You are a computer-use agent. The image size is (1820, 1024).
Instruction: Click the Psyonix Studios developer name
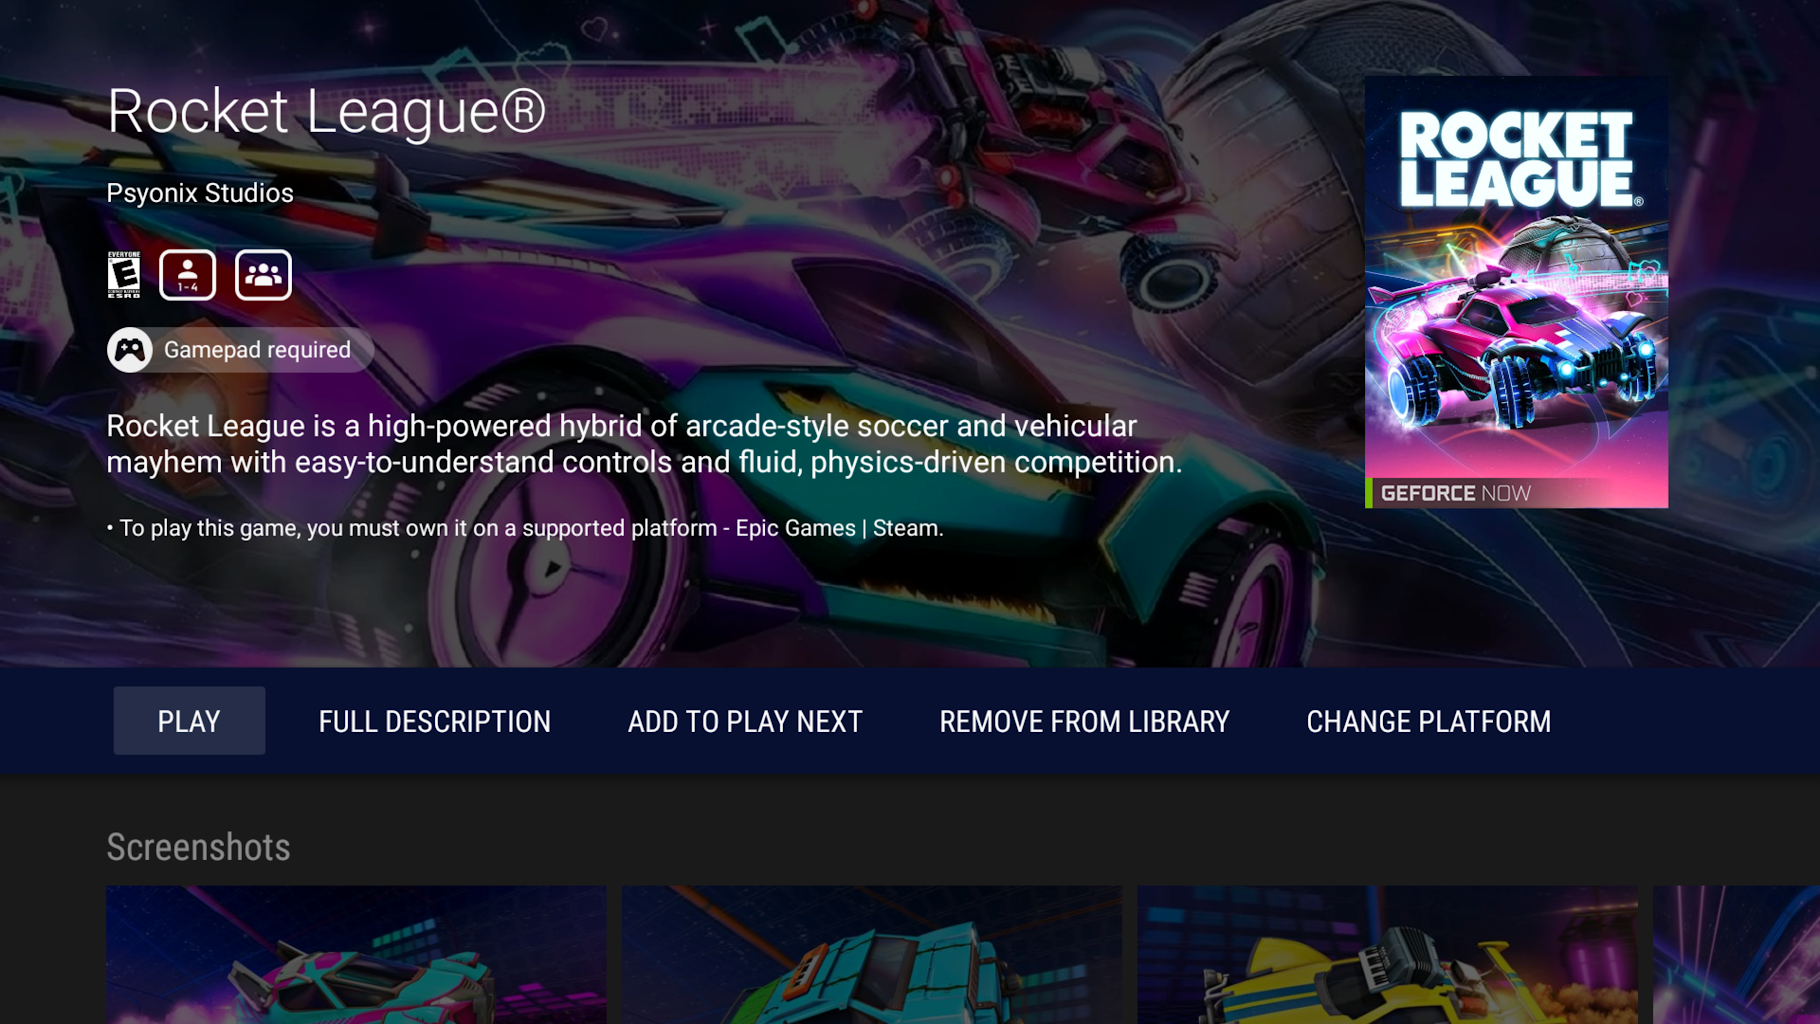200,193
